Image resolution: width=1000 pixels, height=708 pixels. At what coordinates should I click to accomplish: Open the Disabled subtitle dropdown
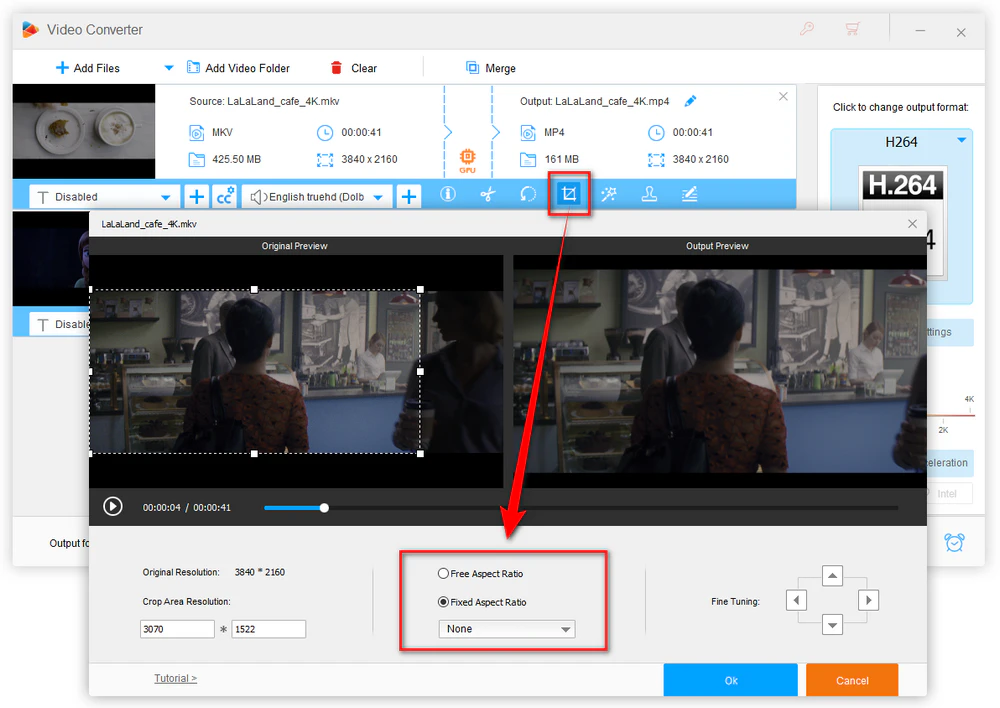[103, 197]
